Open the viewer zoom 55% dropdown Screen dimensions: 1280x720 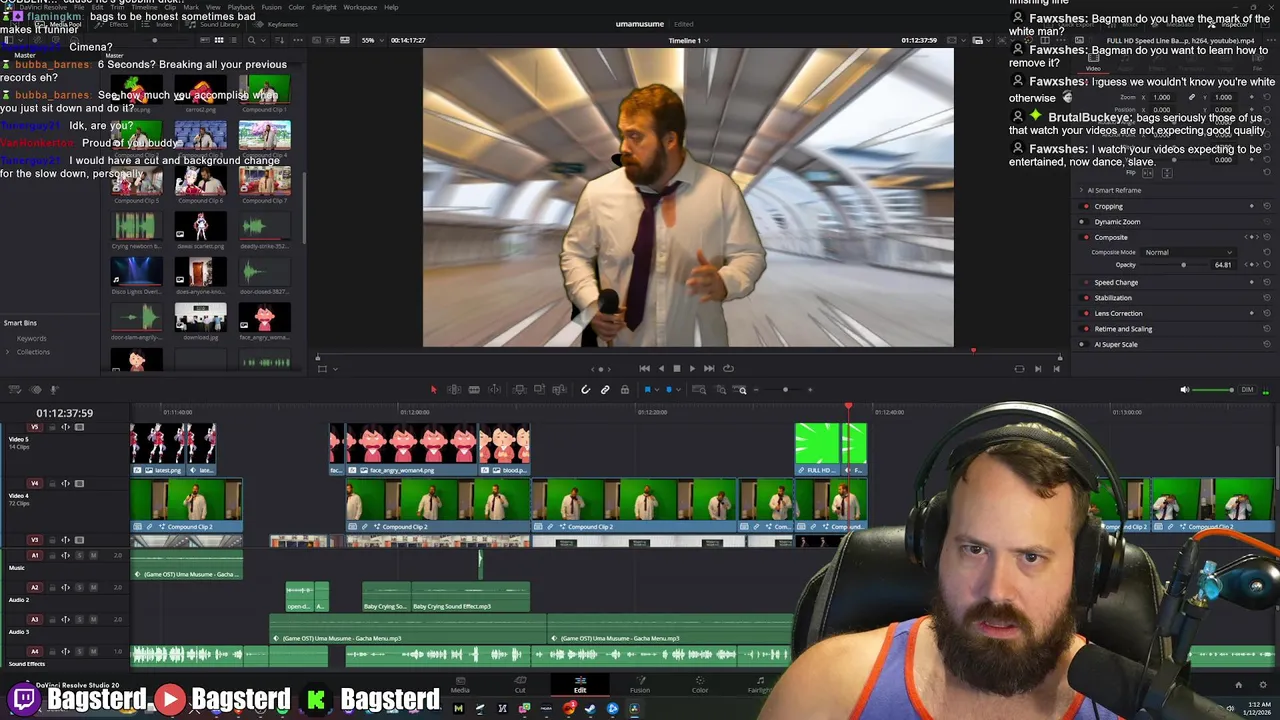[x=372, y=40]
